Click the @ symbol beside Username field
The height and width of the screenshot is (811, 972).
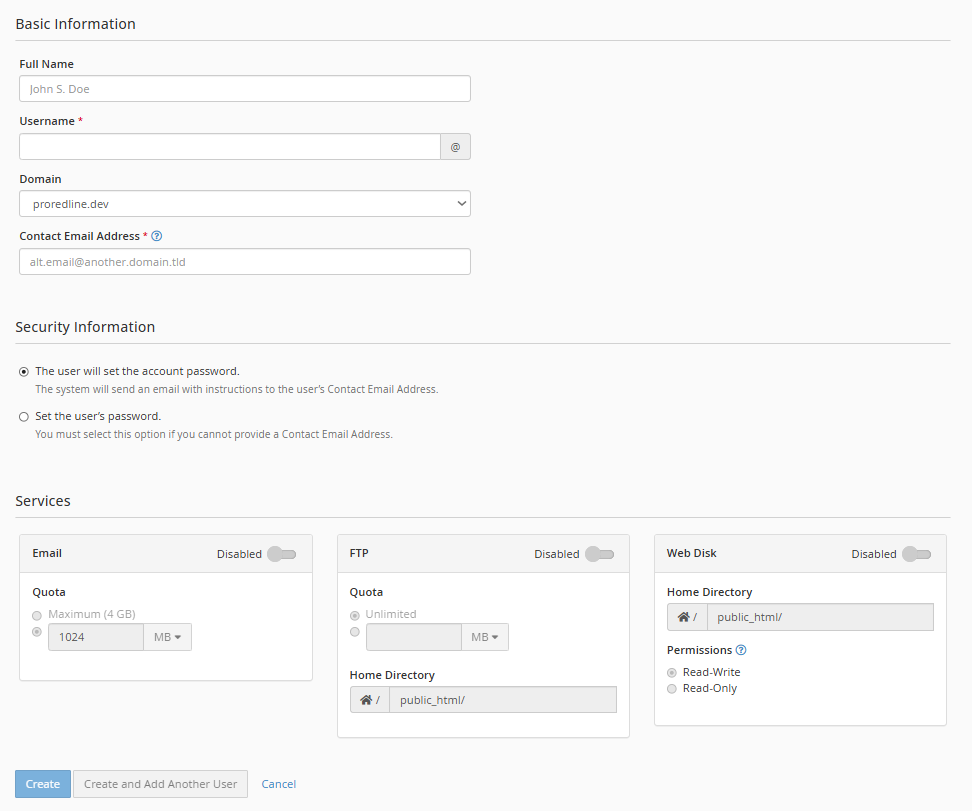(x=455, y=147)
